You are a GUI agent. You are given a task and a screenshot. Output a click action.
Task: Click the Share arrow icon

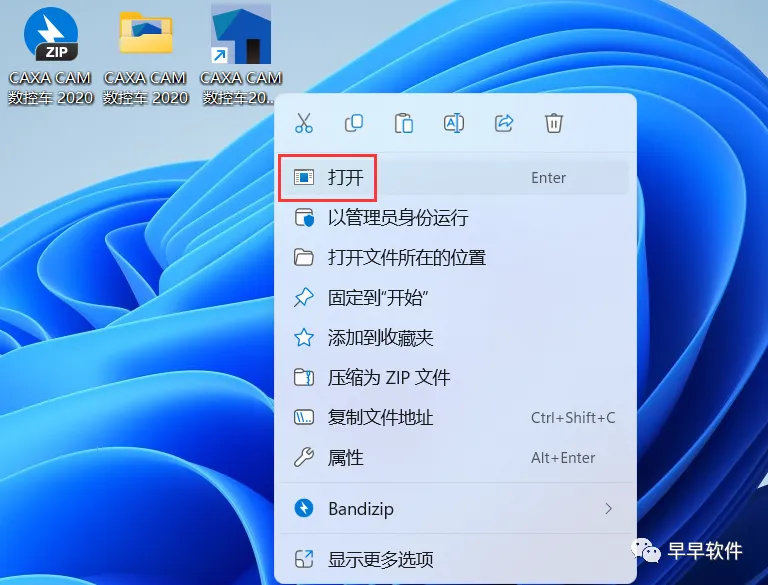click(504, 123)
